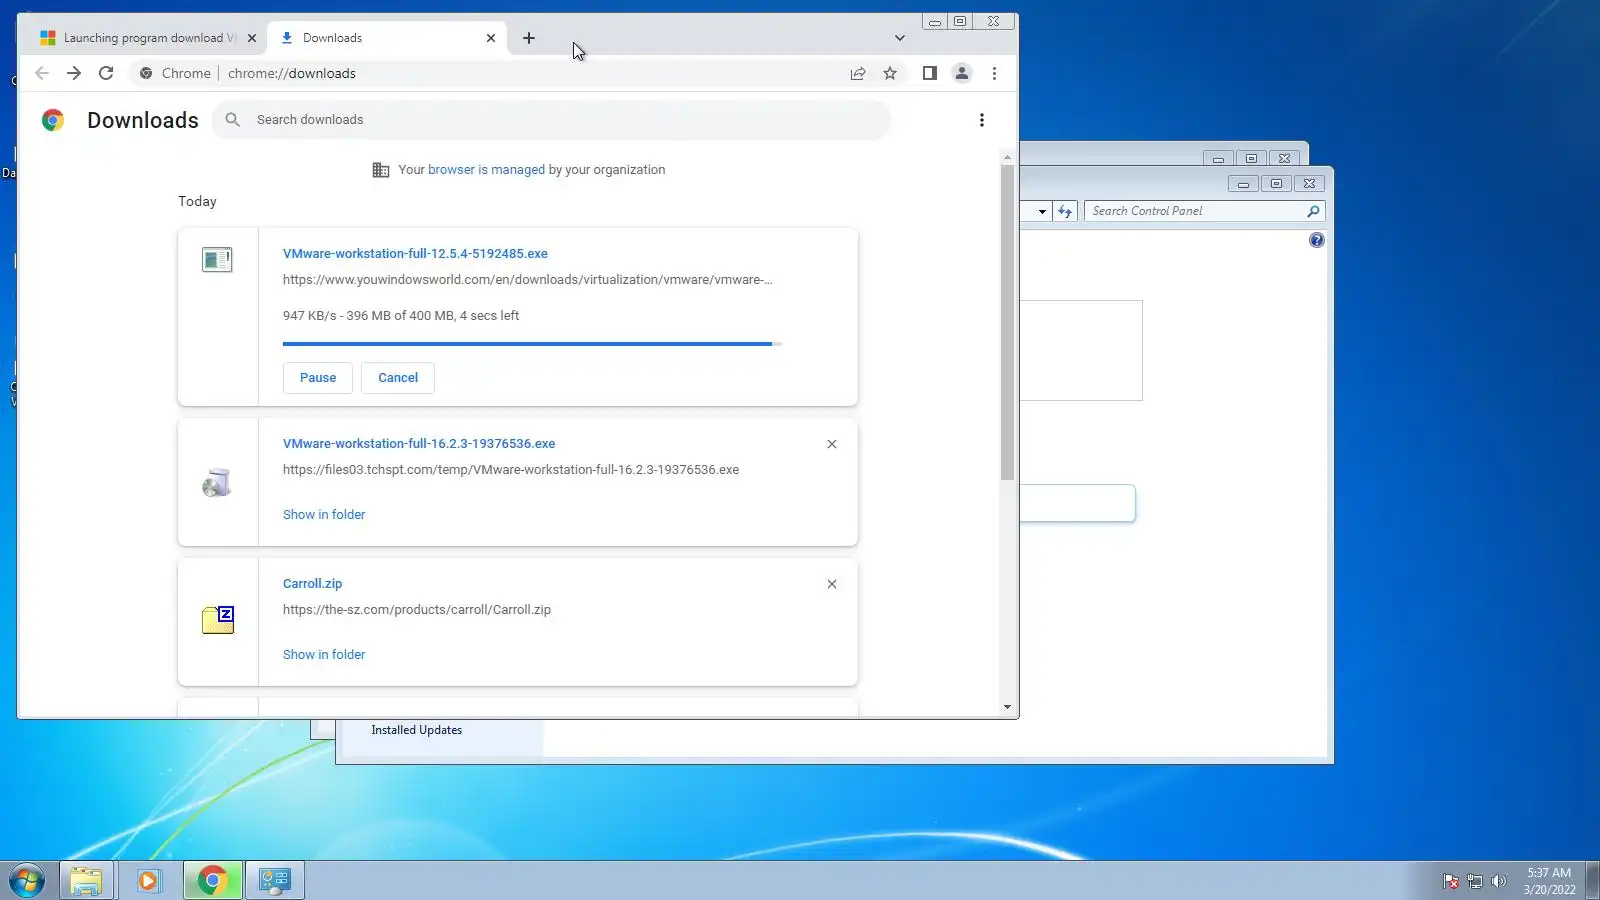Open Chrome side panel icon
The height and width of the screenshot is (900, 1600).
coord(930,73)
